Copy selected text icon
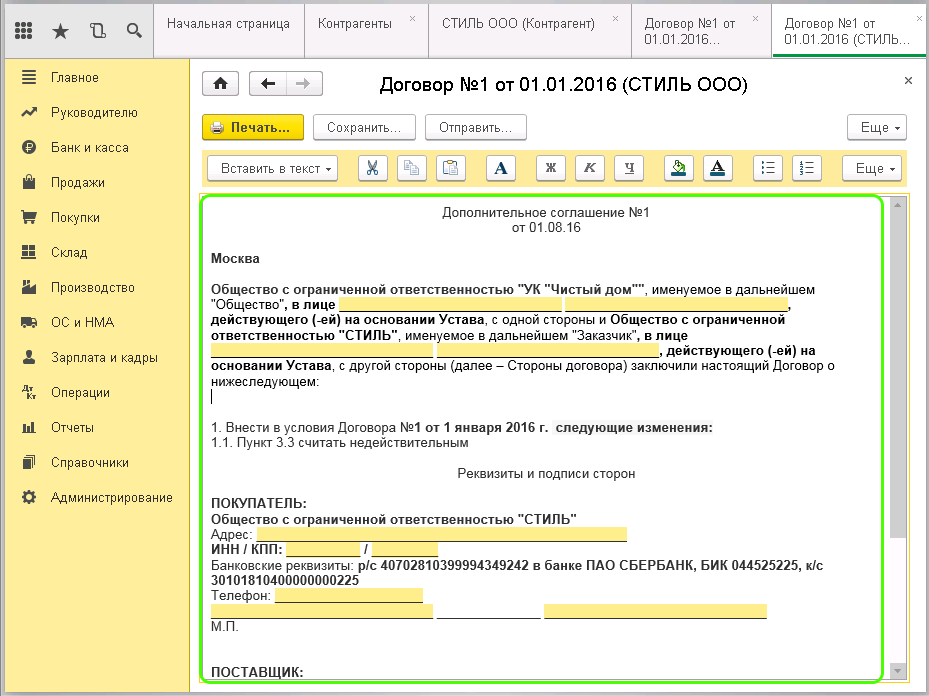Screen dimensions: 929x696 click(x=412, y=168)
